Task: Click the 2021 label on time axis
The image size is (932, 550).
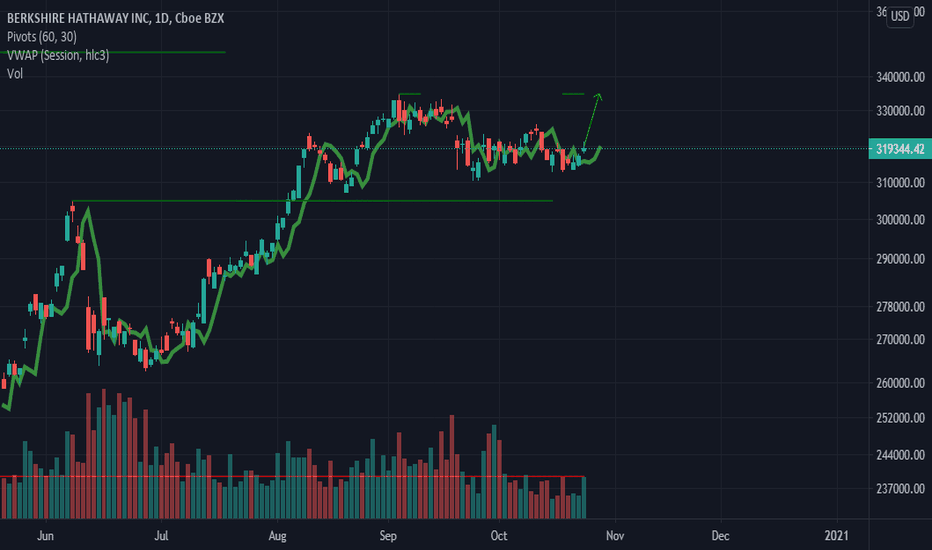Action: [x=837, y=536]
